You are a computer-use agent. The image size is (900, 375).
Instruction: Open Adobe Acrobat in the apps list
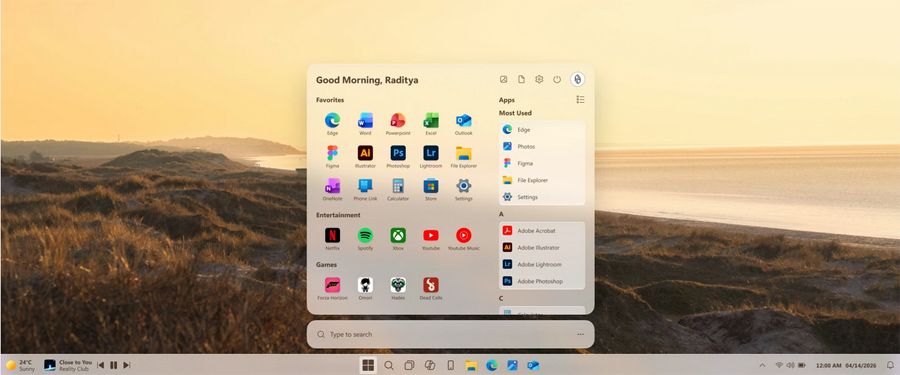[x=542, y=230]
